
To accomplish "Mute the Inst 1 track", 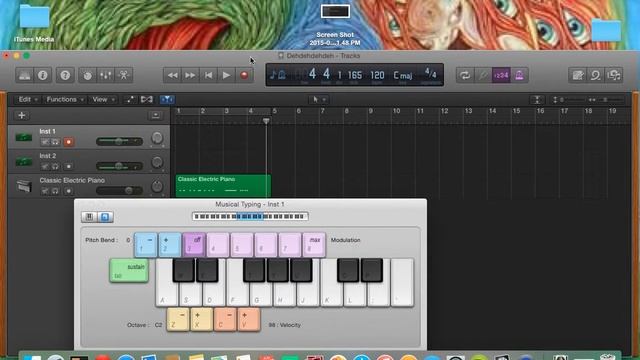I will (44, 142).
